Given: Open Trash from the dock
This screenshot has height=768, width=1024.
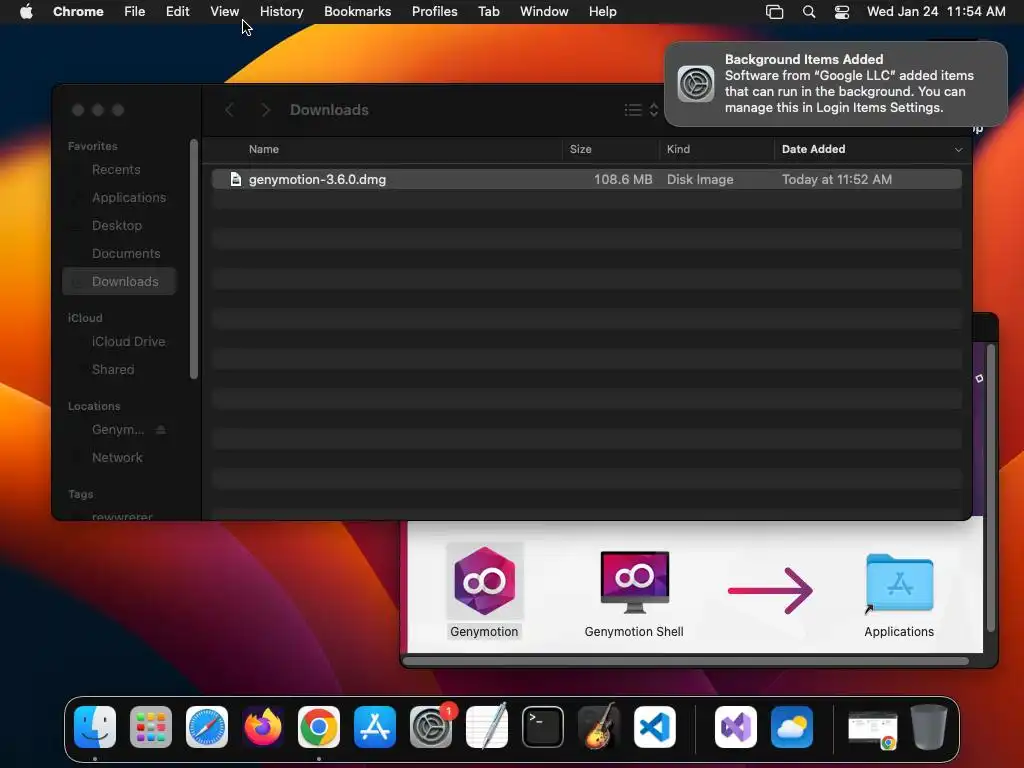Looking at the screenshot, I should (x=929, y=727).
